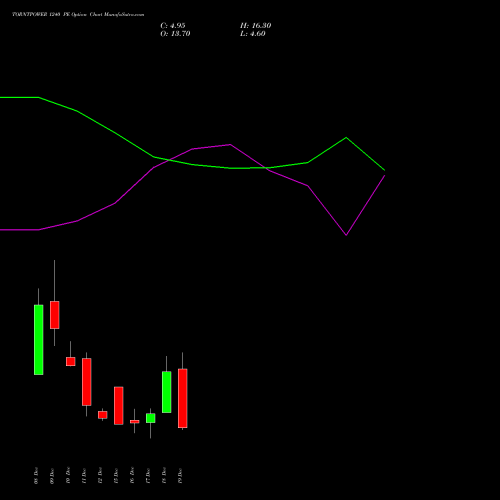Click the 17 Dec date label
500x500 pixels.
point(148,476)
